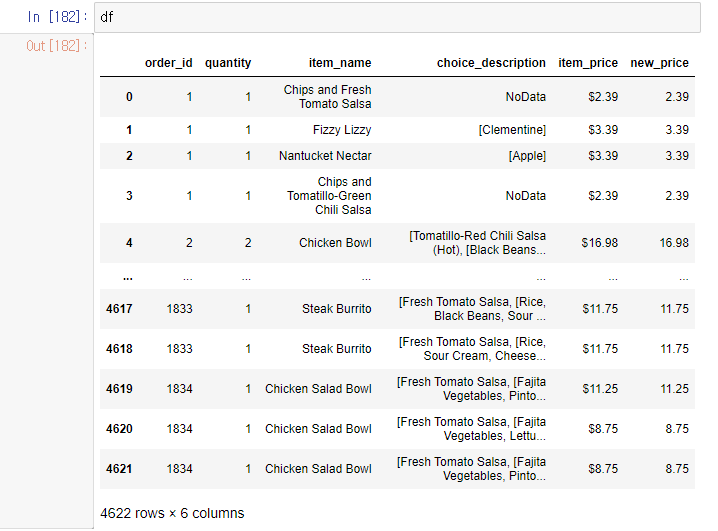The width and height of the screenshot is (718, 531).
Task: Click the In [182] prompt label
Action: point(57,17)
